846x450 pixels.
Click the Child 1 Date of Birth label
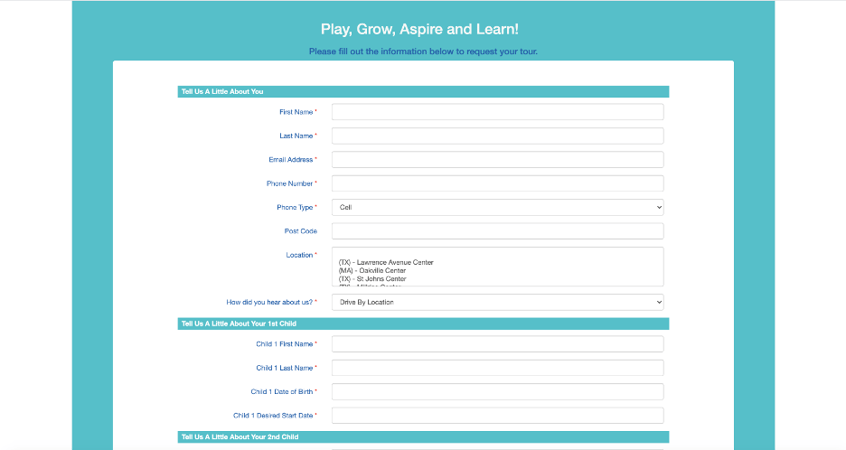pyautogui.click(x=284, y=392)
